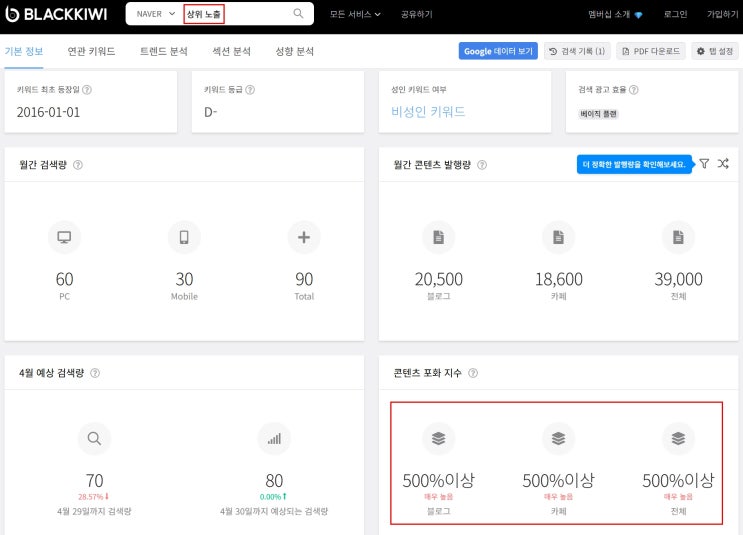
Task: Go to the 로그인 page
Action: point(675,14)
